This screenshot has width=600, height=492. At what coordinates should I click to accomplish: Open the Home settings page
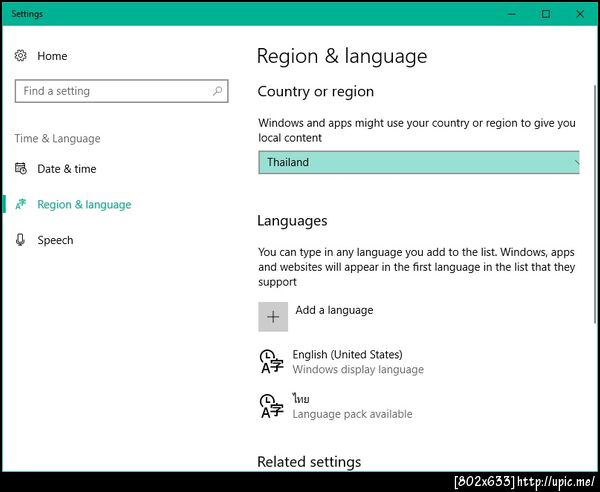(52, 56)
